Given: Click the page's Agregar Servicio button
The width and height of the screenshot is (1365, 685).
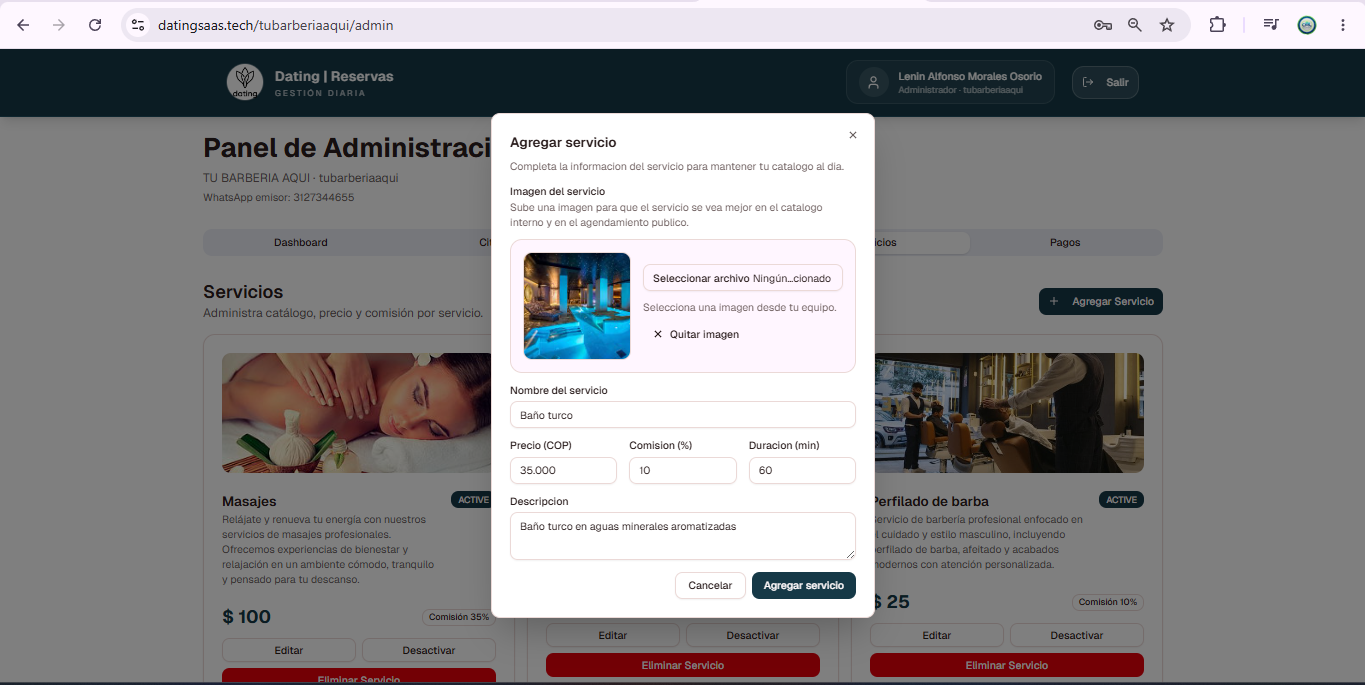Looking at the screenshot, I should pos(1101,301).
